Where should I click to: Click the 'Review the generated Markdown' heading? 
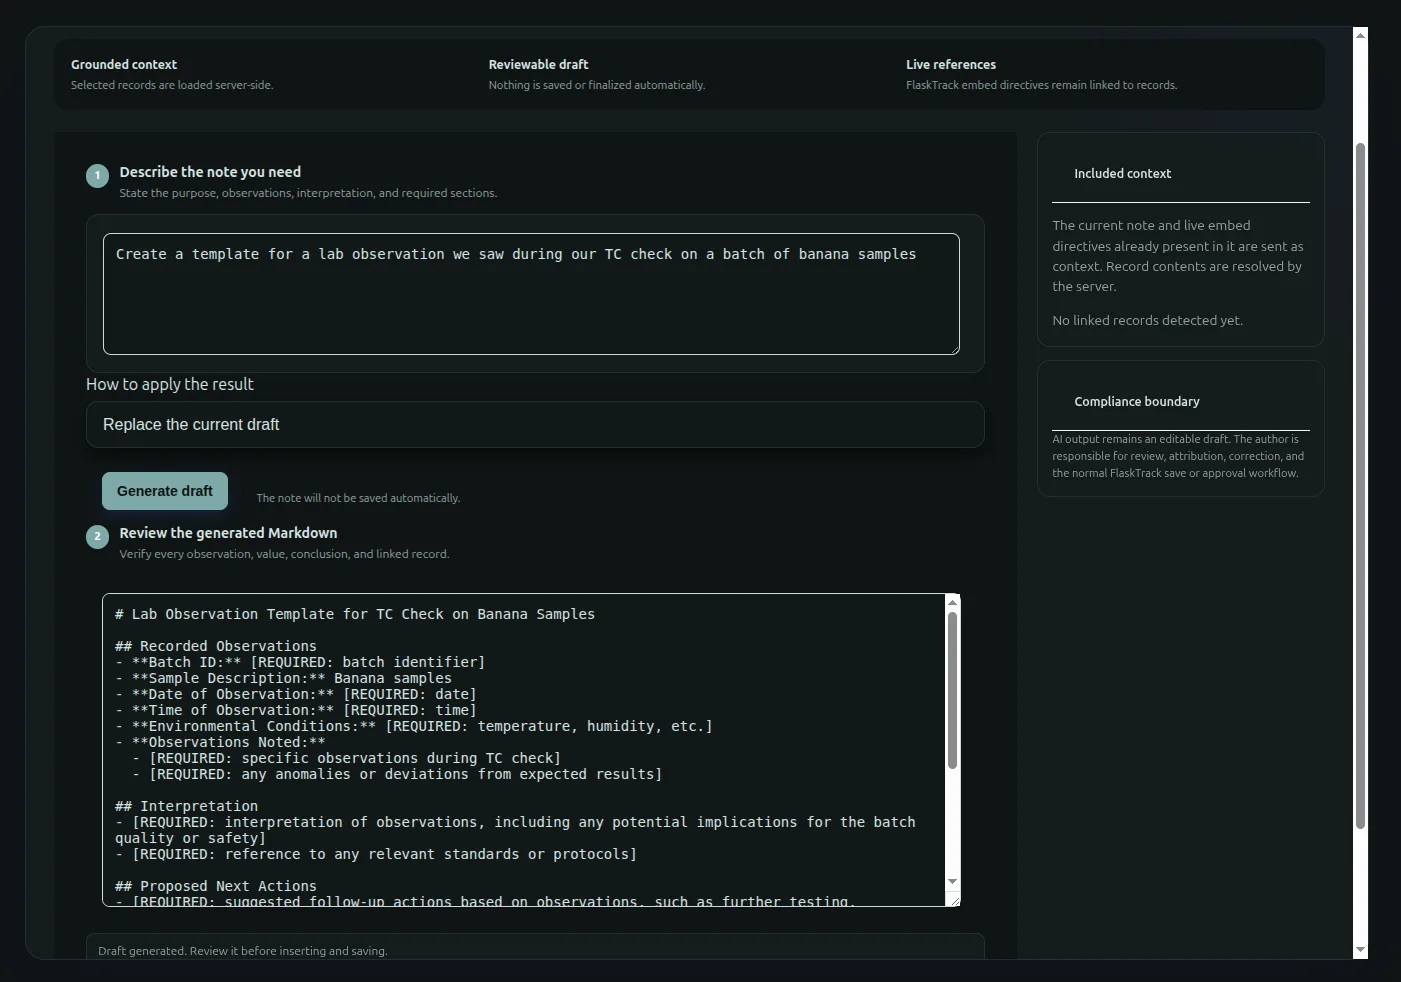(x=228, y=533)
